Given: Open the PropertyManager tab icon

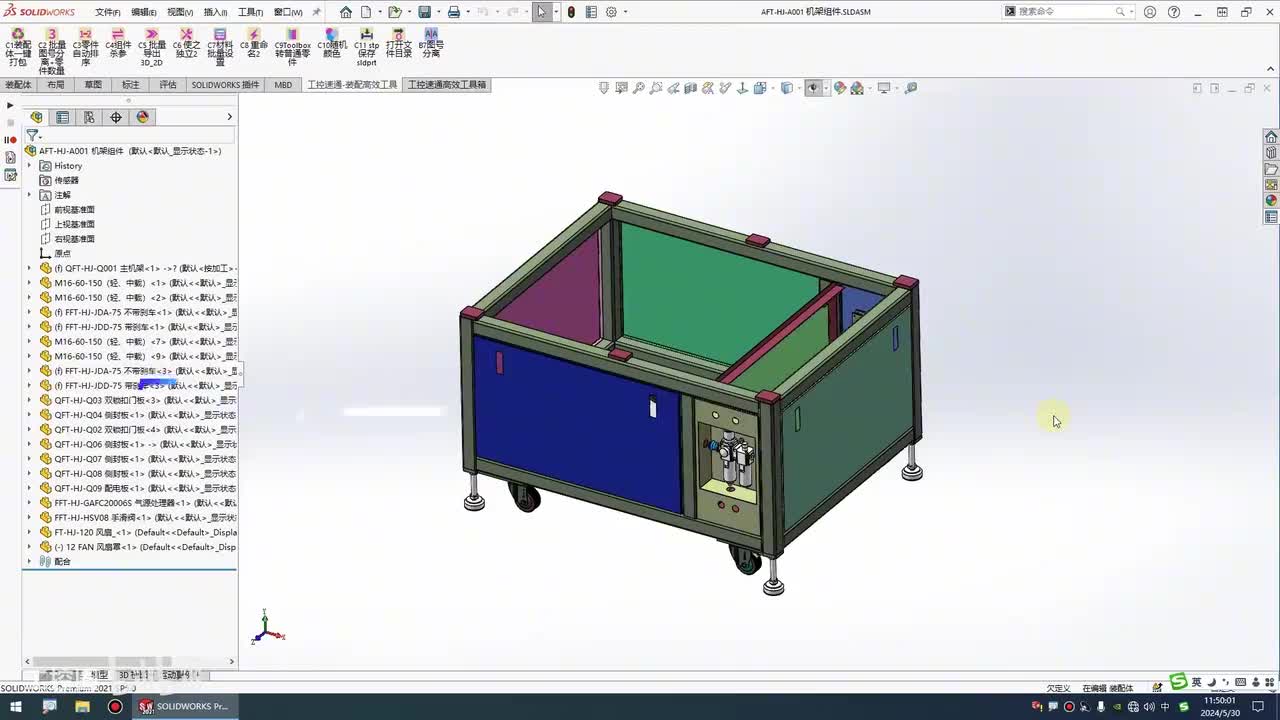Looking at the screenshot, I should pyautogui.click(x=63, y=117).
